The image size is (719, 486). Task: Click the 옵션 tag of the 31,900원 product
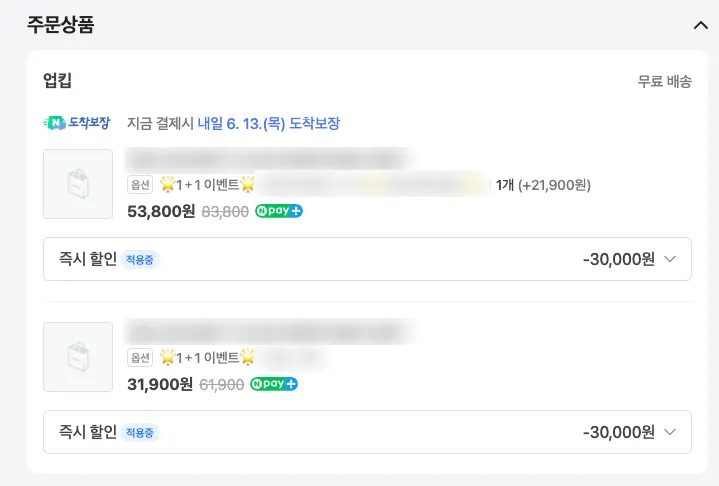coord(140,358)
